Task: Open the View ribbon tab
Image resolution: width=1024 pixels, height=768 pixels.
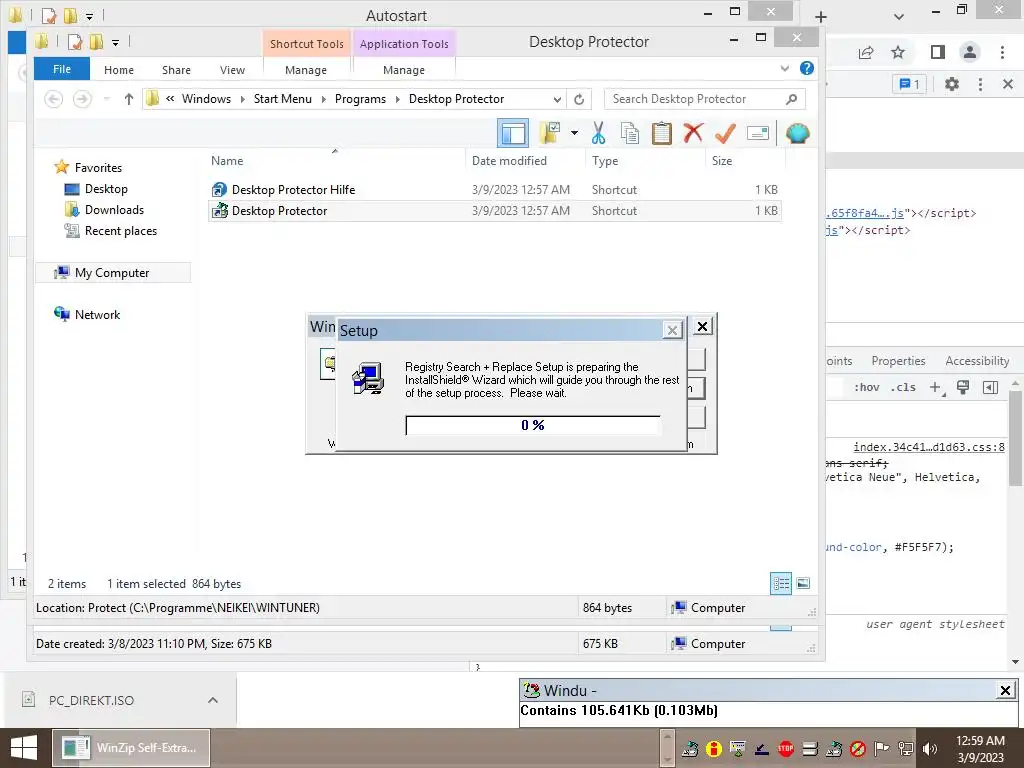Action: tap(232, 70)
